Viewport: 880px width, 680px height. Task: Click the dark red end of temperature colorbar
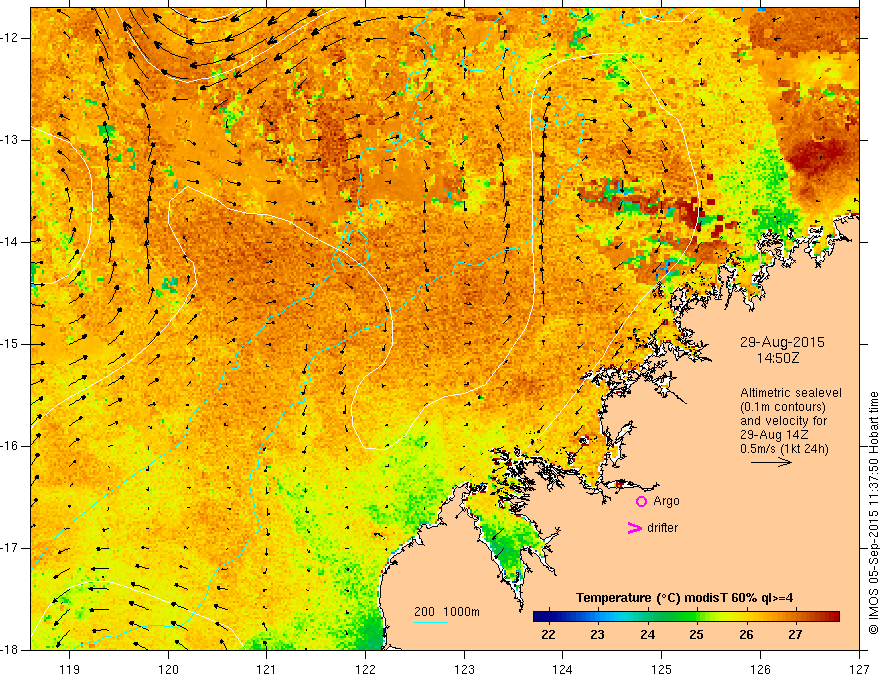(833, 617)
